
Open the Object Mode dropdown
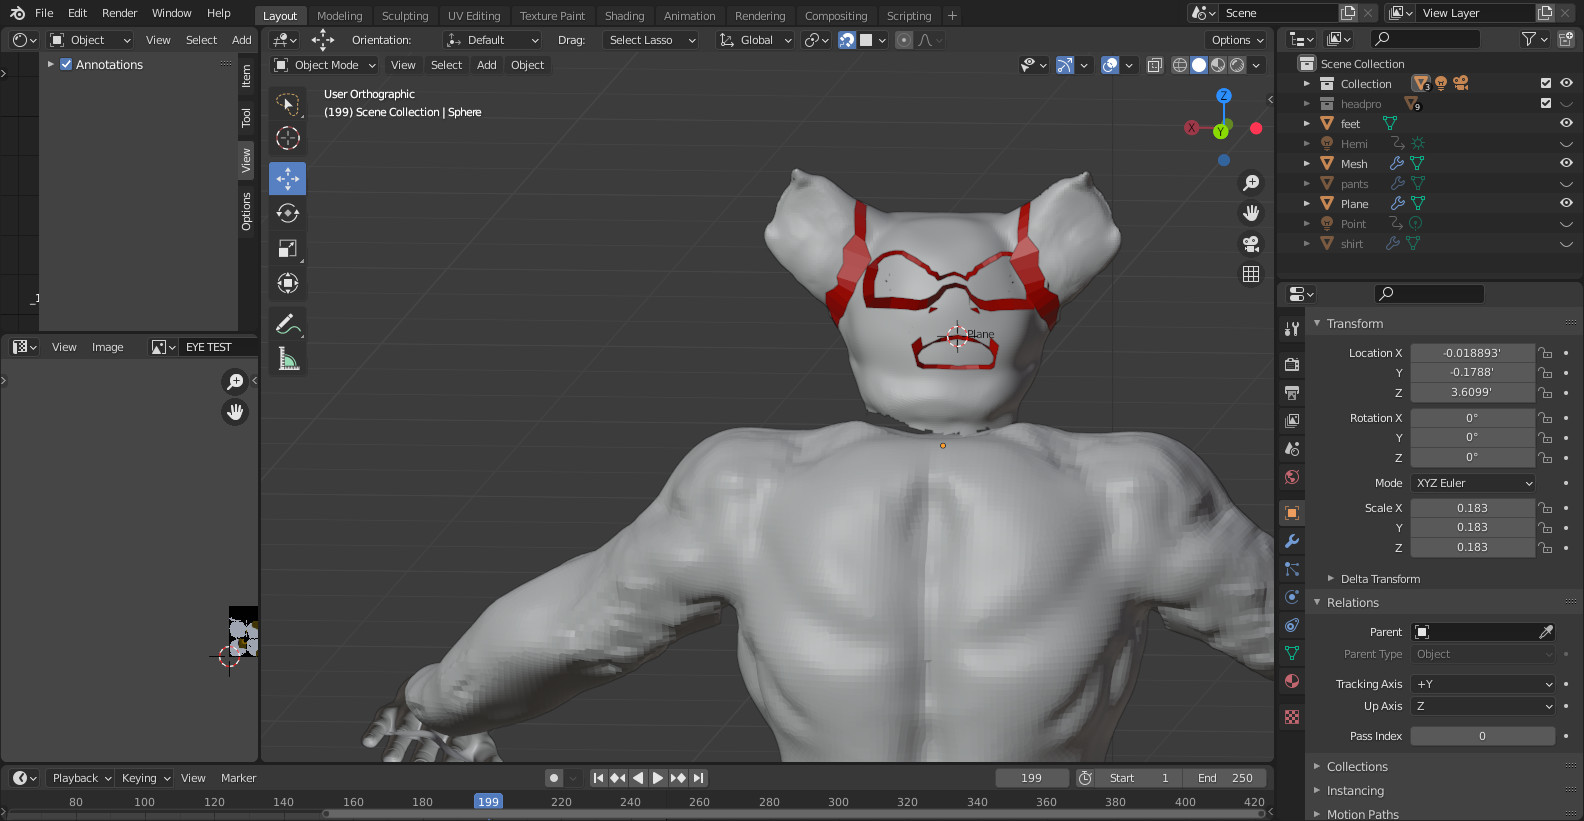(324, 65)
